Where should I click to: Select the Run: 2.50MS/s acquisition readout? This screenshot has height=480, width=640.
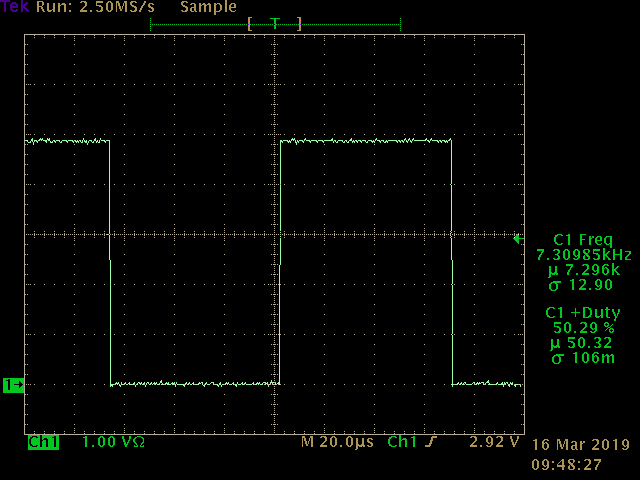click(96, 7)
